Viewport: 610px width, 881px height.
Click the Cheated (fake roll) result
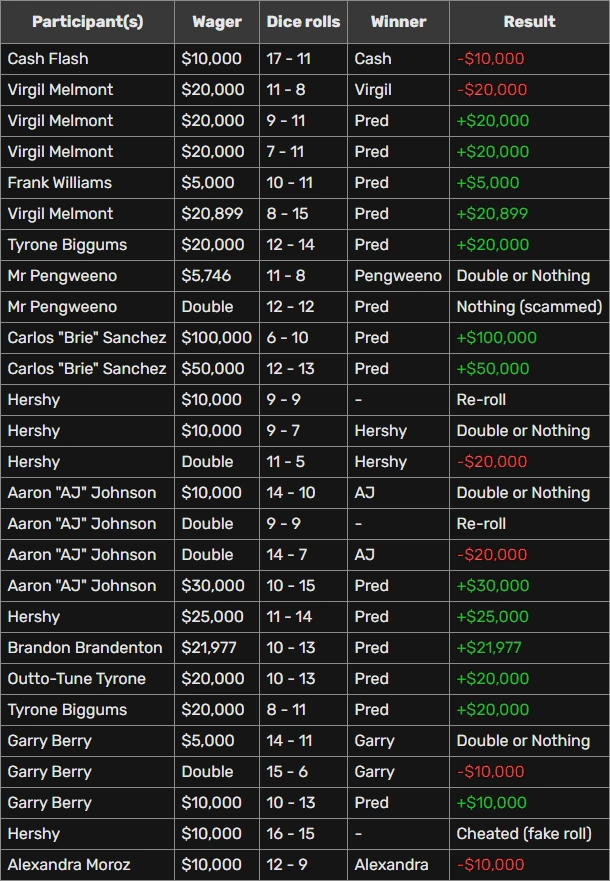(x=524, y=834)
